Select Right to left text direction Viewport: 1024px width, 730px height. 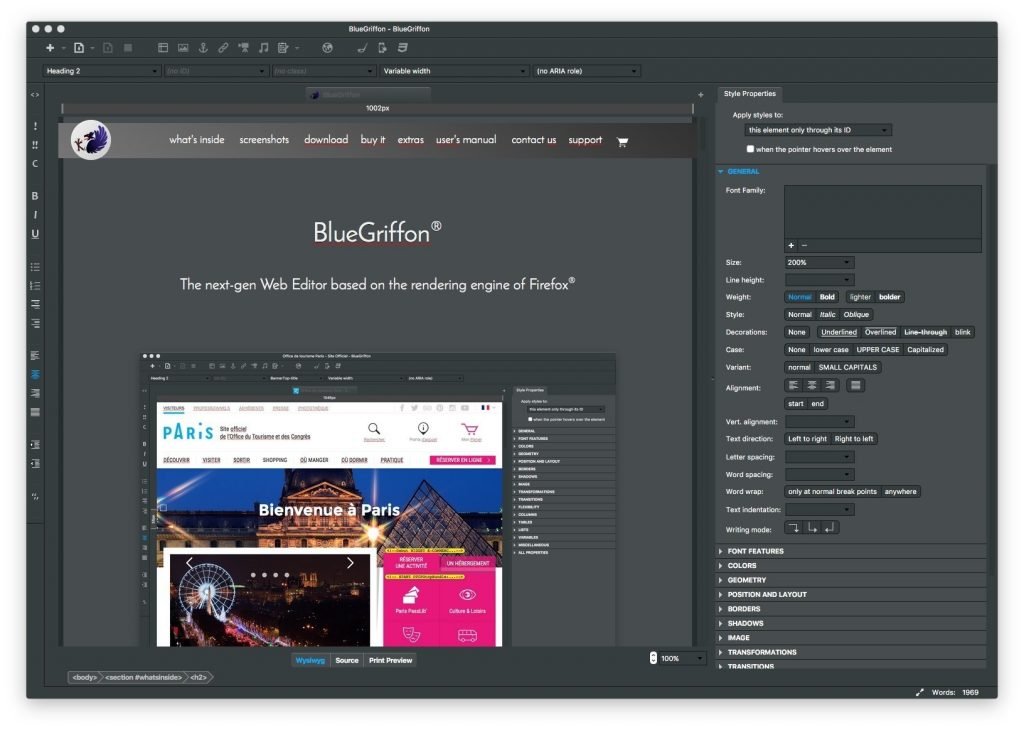[854, 439]
